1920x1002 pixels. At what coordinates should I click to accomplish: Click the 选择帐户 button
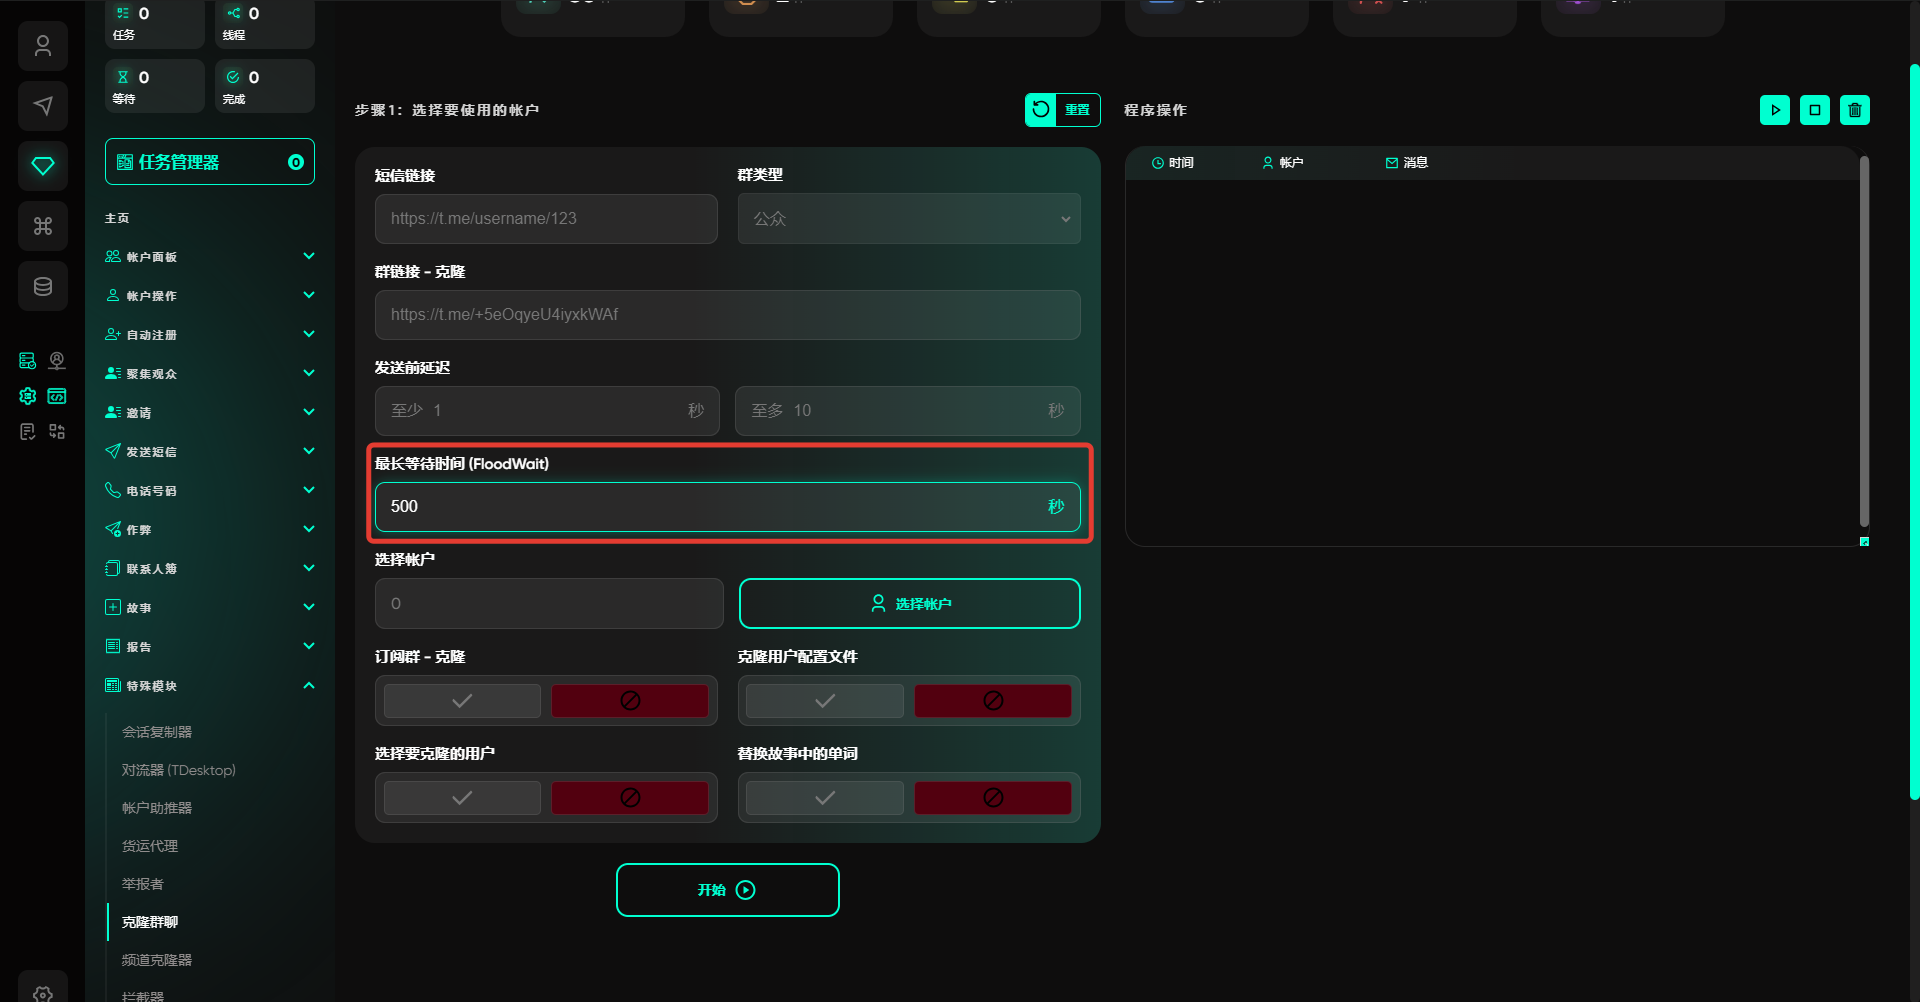[x=909, y=604]
